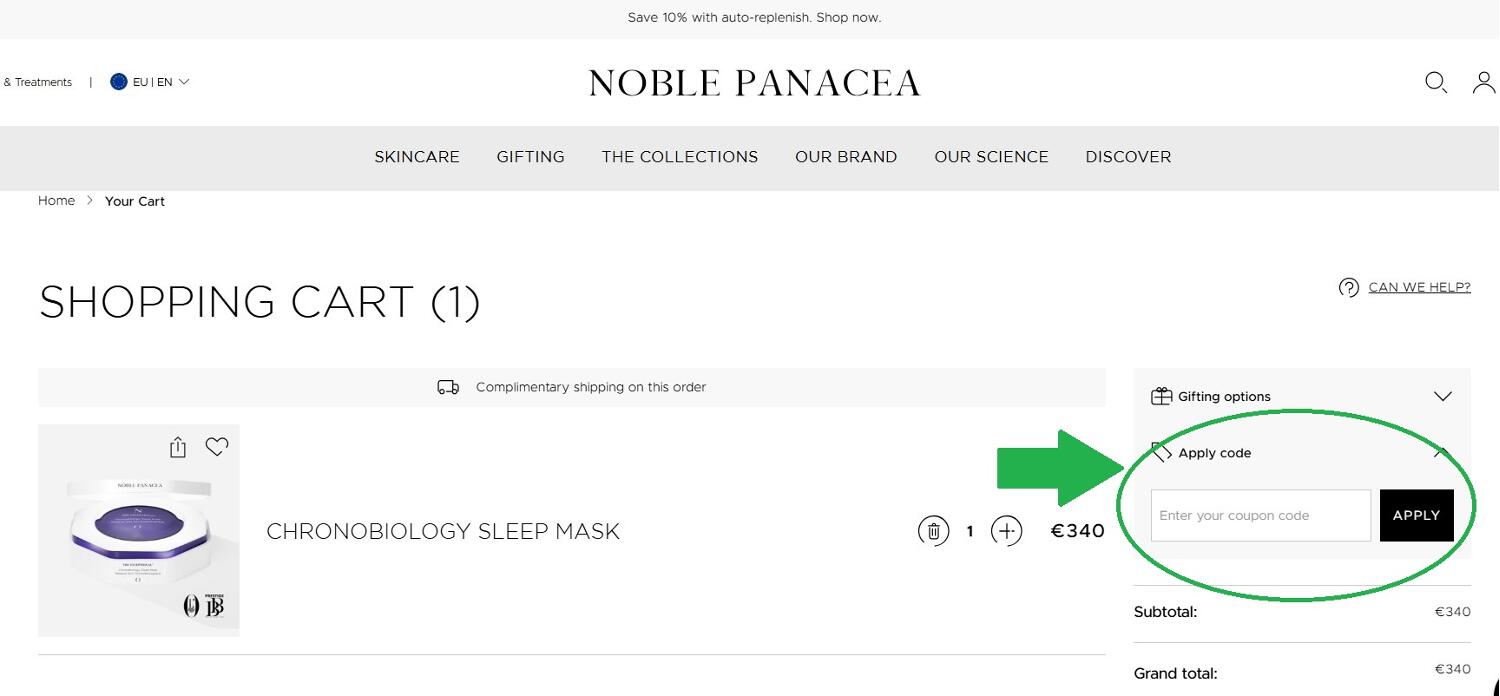This screenshot has height=696, width=1500.
Task: Add the sleep mask to wishlist heart icon
Action: point(217,447)
